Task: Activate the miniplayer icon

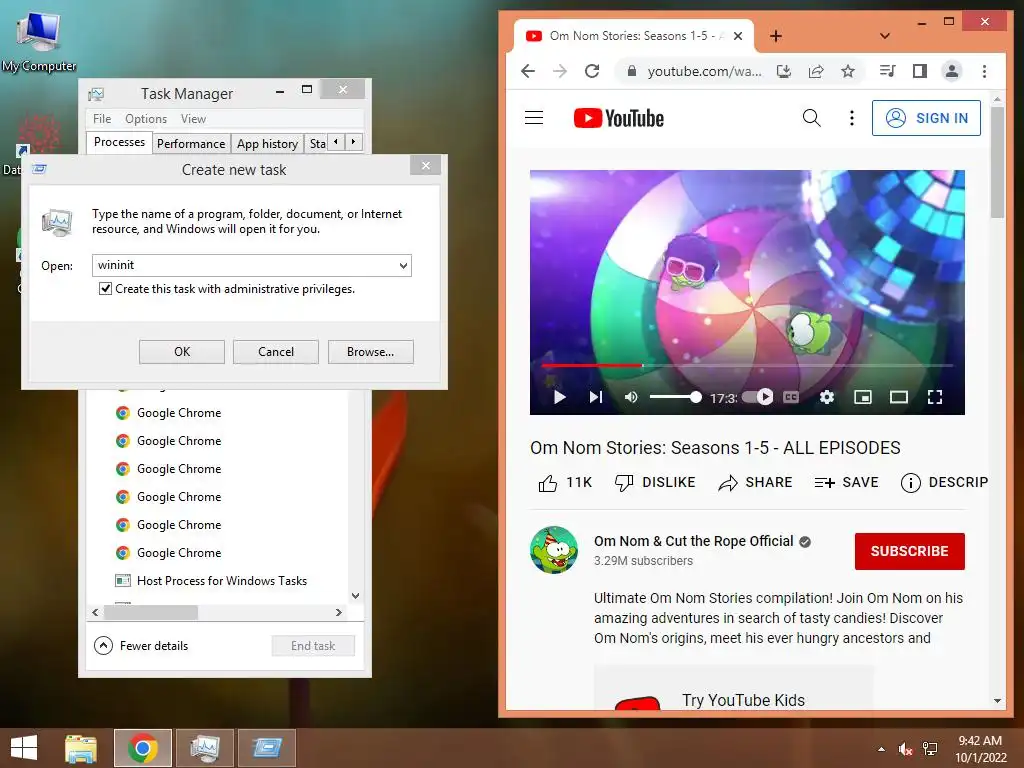Action: click(863, 397)
